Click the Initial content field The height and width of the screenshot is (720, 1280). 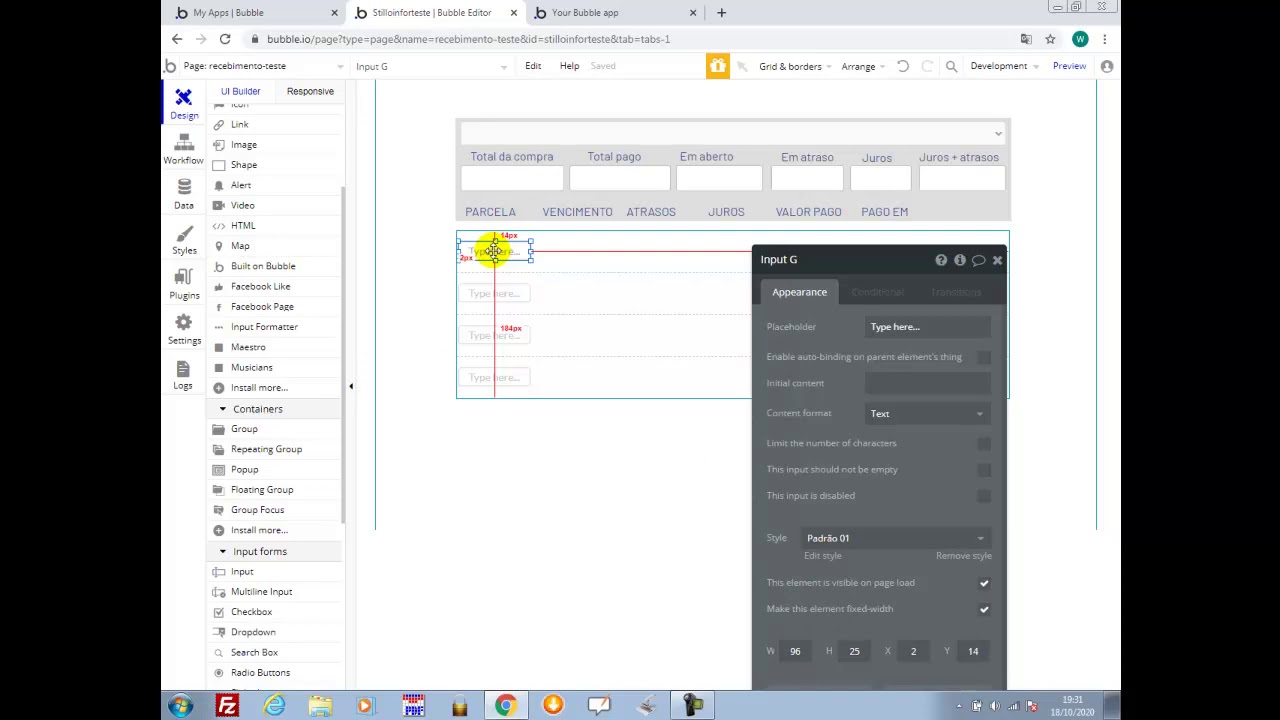coord(927,383)
